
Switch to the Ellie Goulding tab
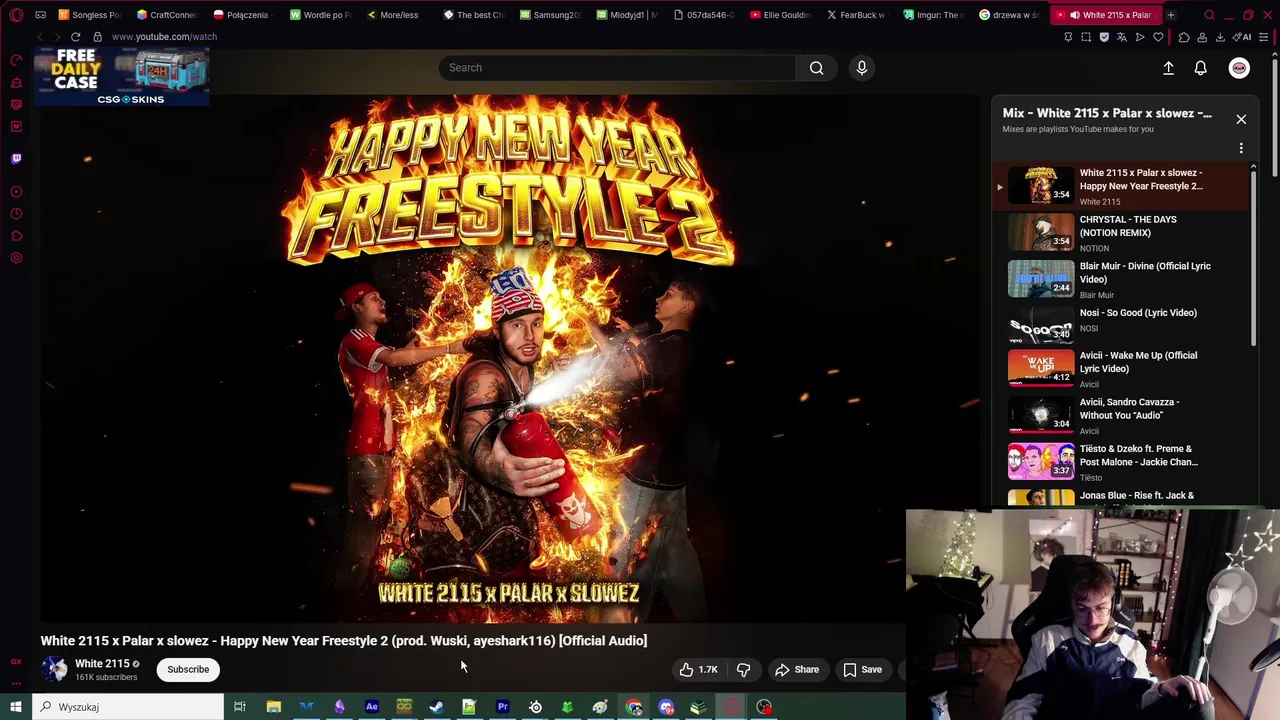(x=781, y=15)
